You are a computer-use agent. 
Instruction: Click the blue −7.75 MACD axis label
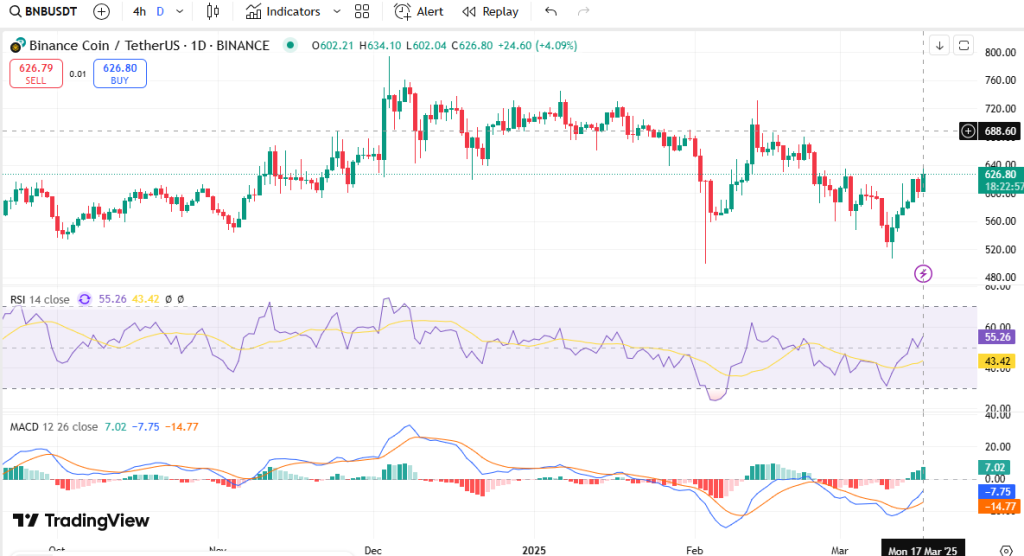pos(997,491)
